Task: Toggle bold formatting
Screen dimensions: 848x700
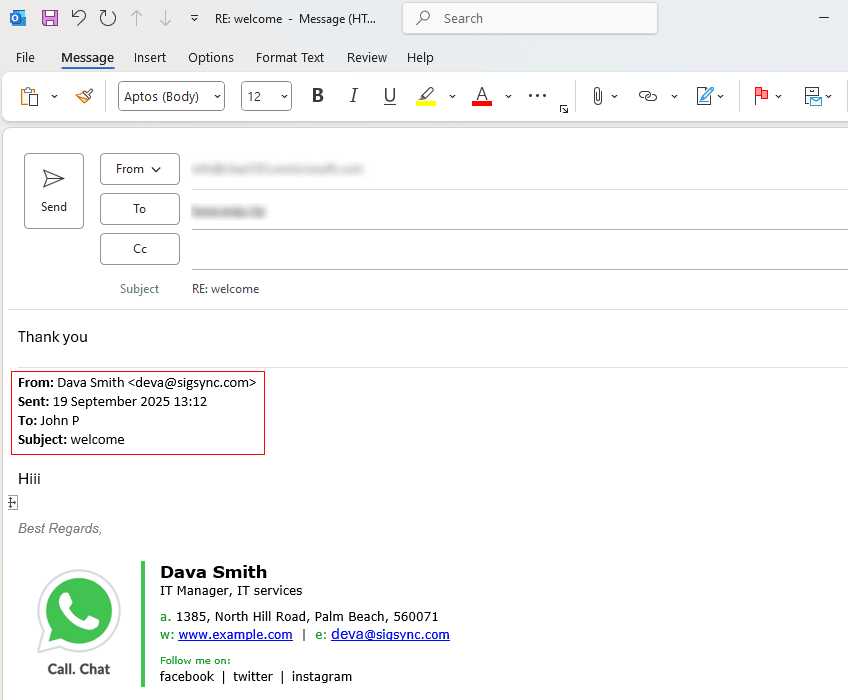Action: coord(318,96)
